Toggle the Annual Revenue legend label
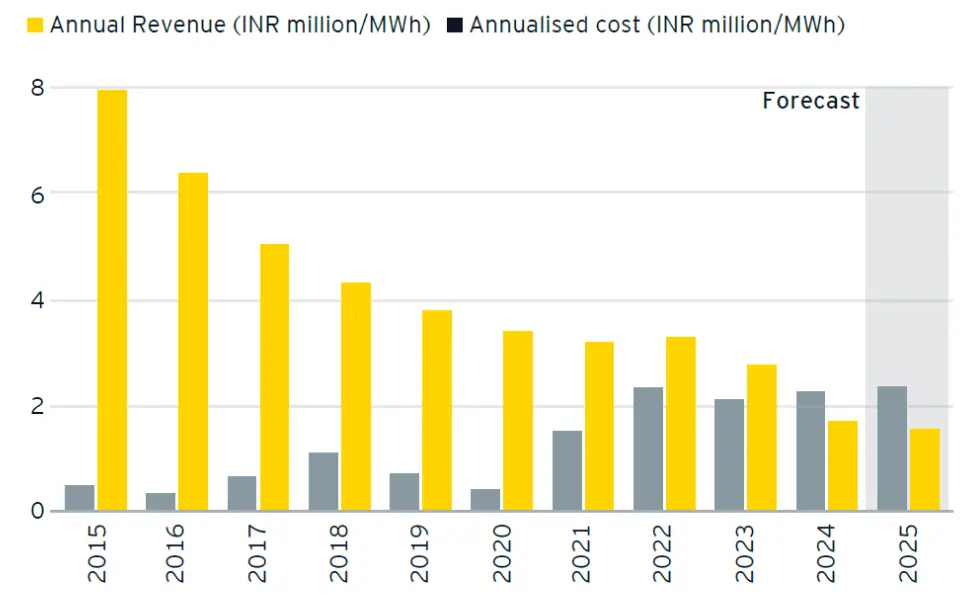Image resolution: width=977 pixels, height=595 pixels. pos(240,25)
